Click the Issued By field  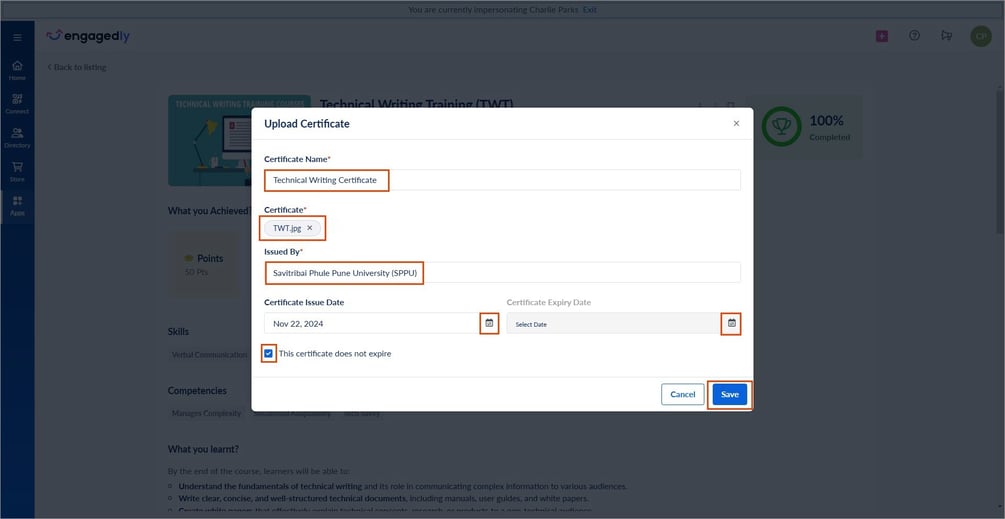(502, 272)
